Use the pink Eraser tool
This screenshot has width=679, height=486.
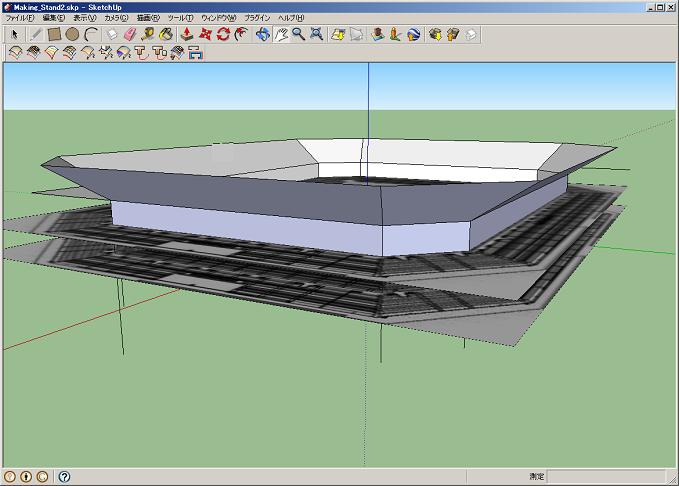[x=128, y=34]
